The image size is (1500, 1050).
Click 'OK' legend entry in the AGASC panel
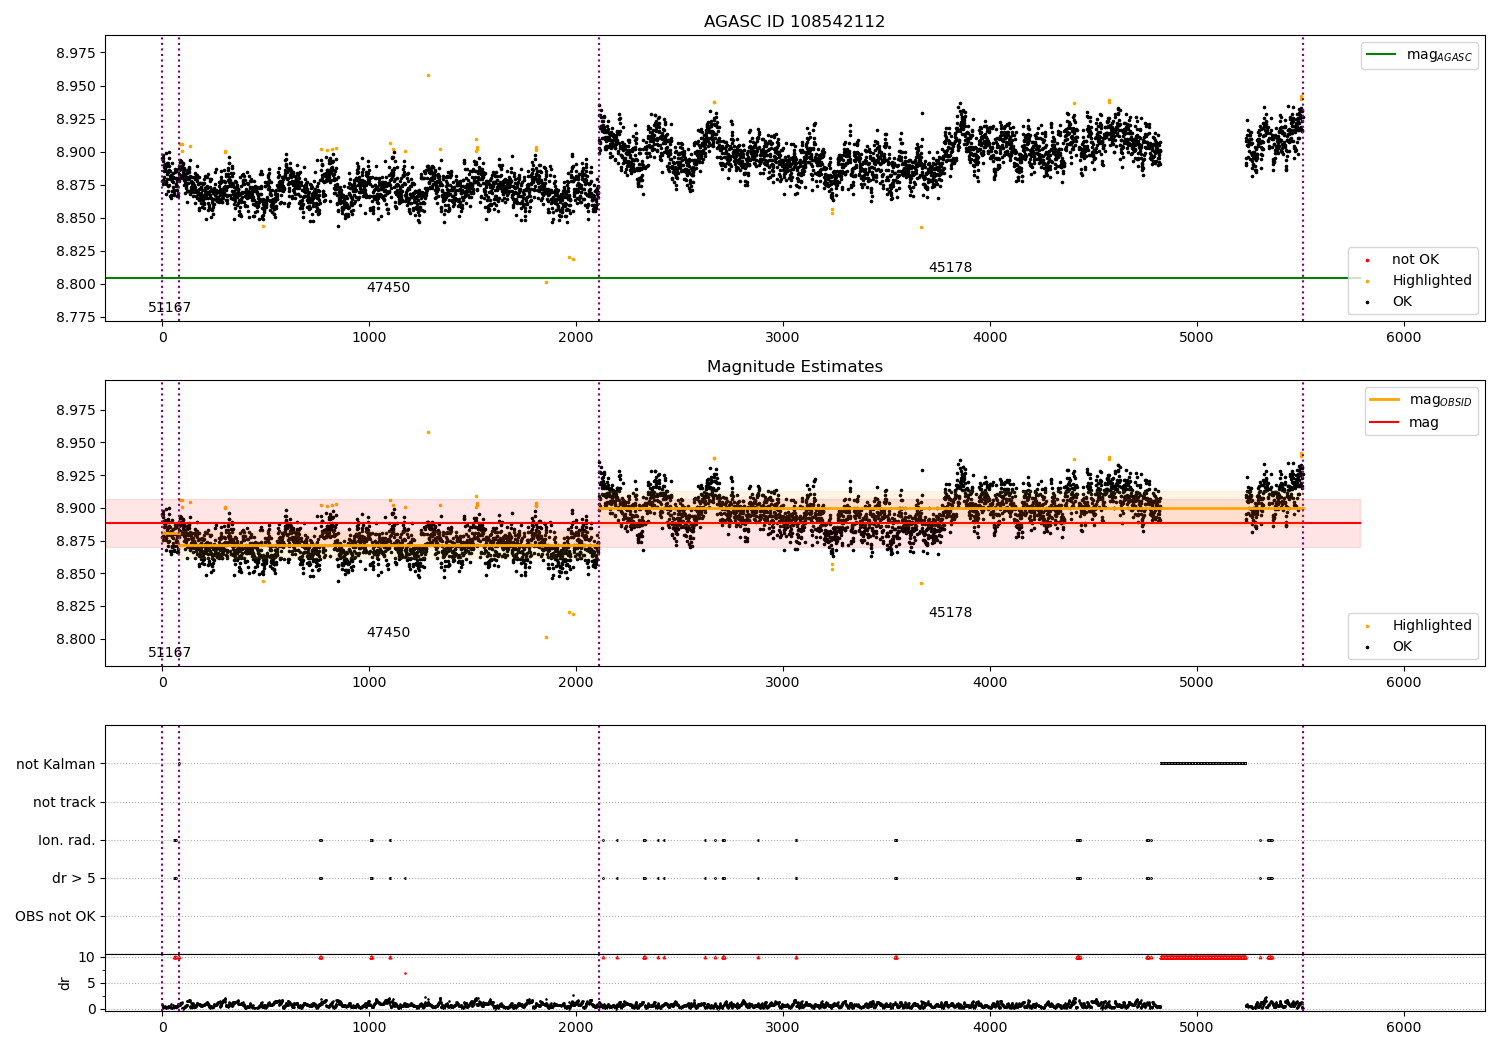point(1402,302)
